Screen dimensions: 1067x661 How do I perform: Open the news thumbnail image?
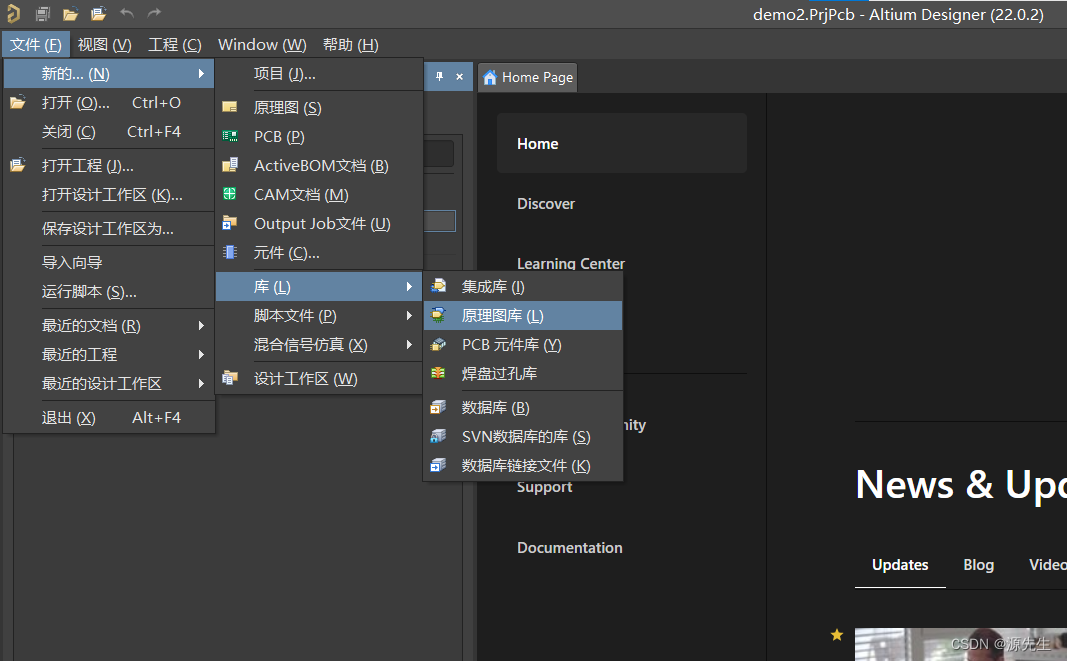[x=961, y=644]
